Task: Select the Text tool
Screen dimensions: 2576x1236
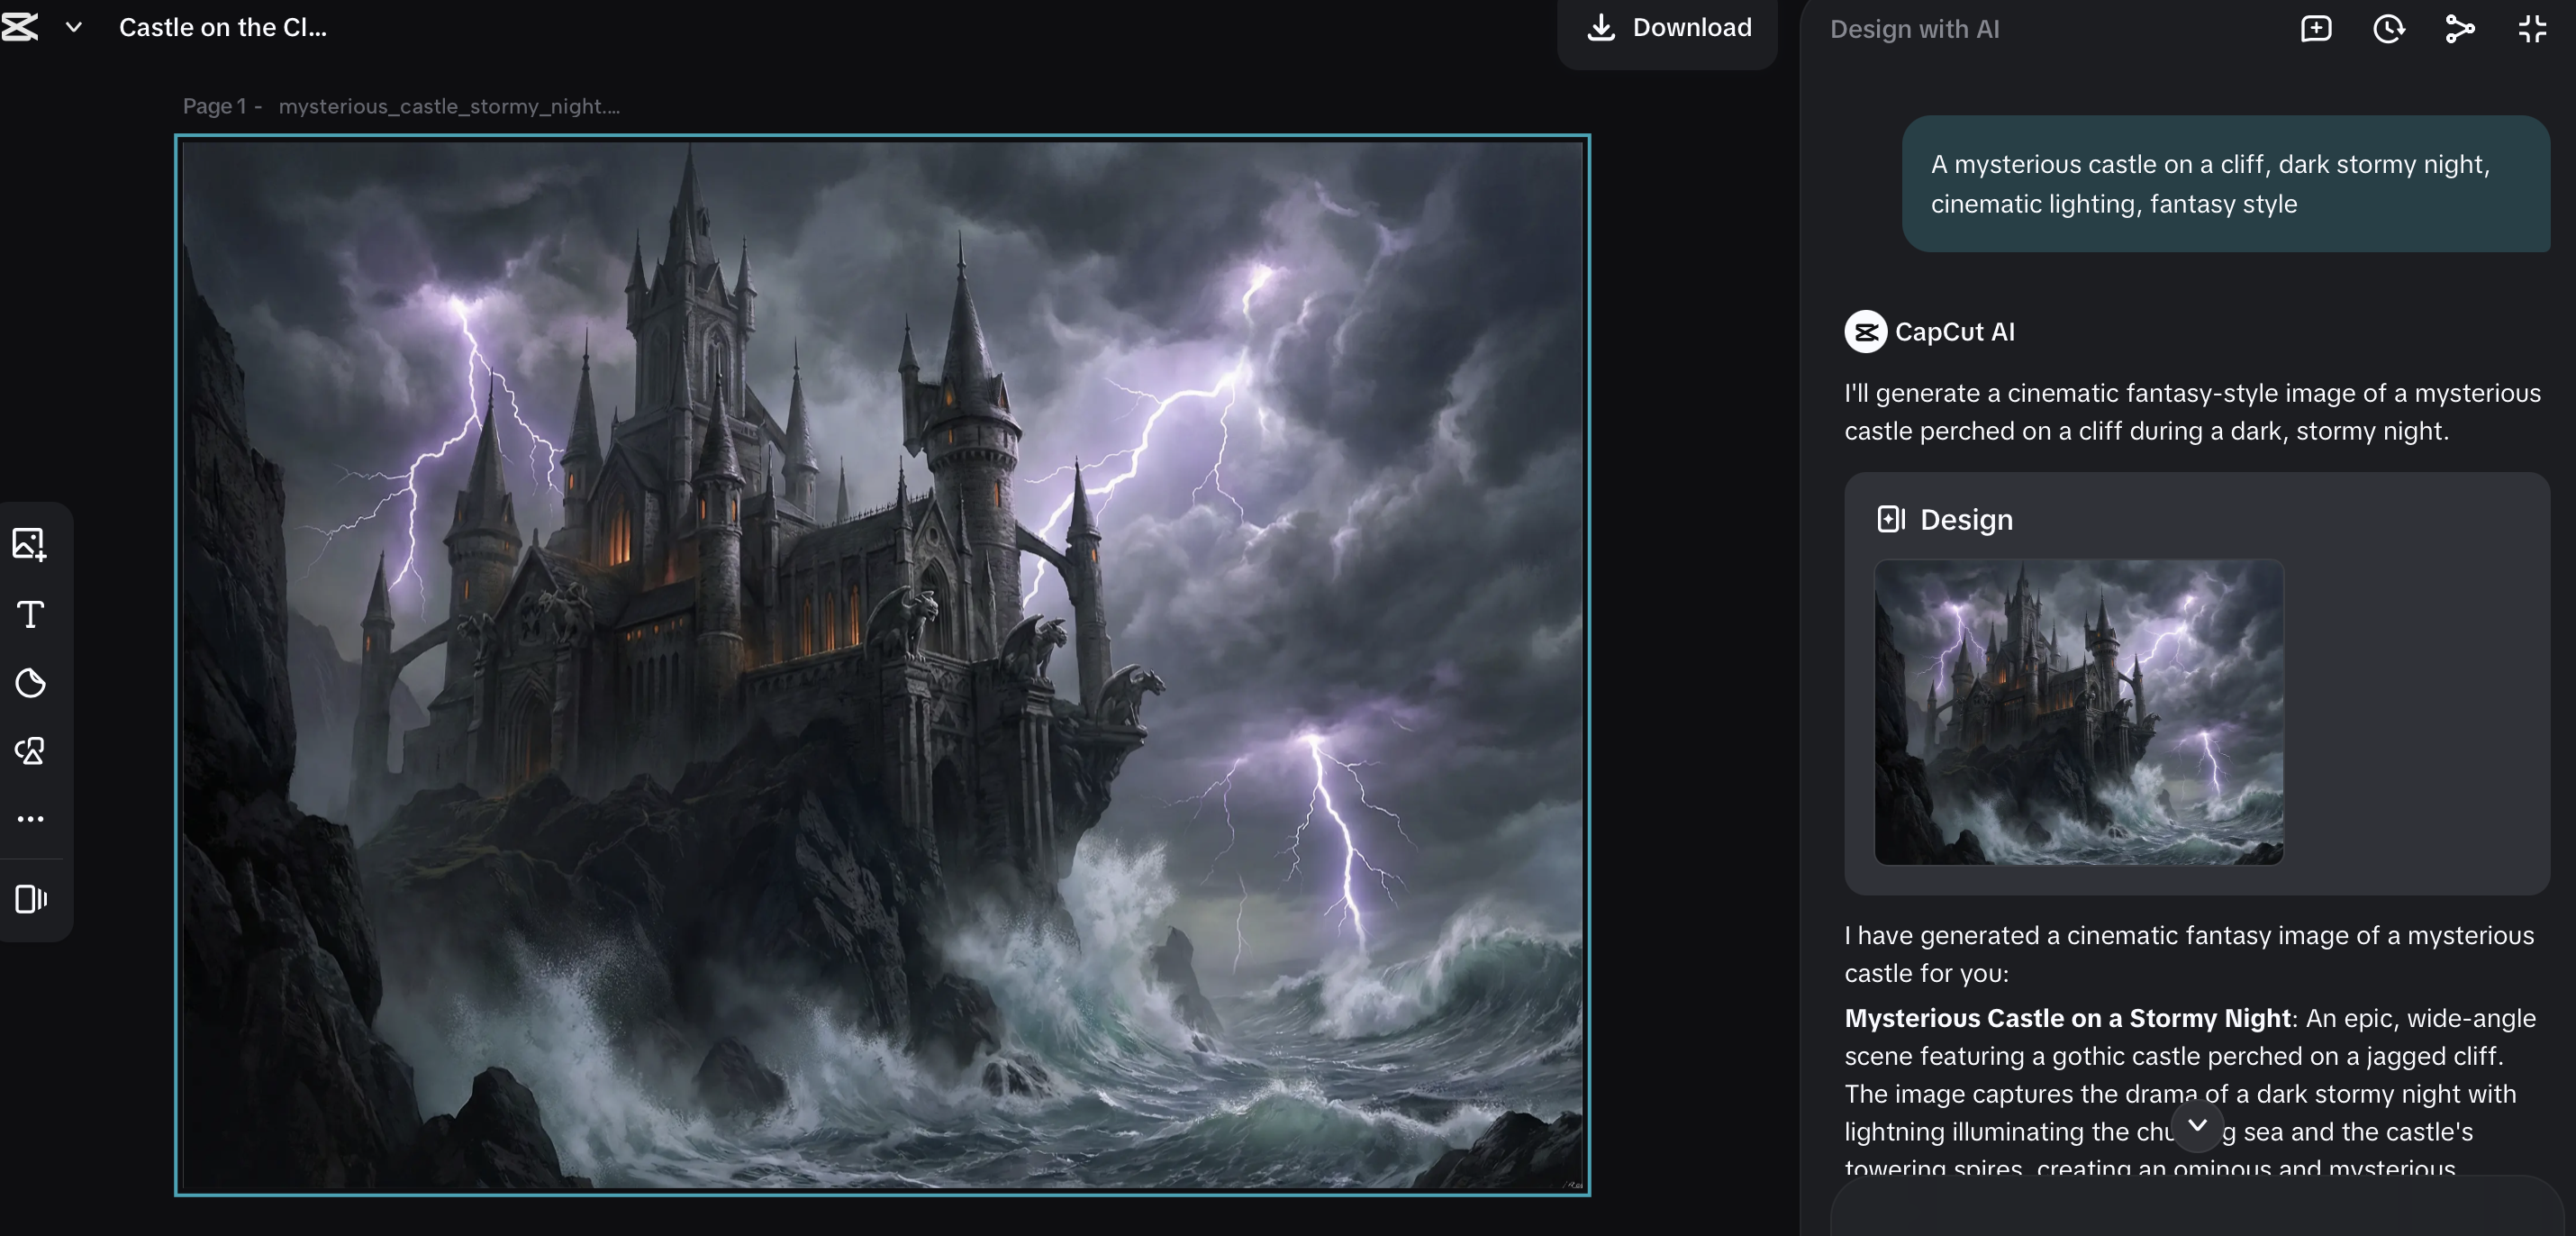Action: click(31, 615)
